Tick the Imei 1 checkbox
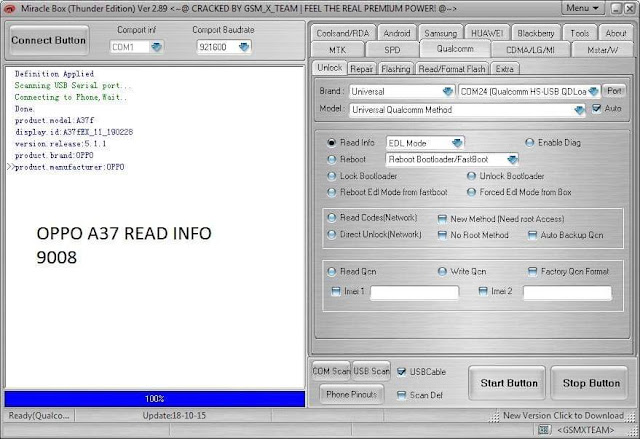Screen dimensions: 640x439 tap(336, 291)
